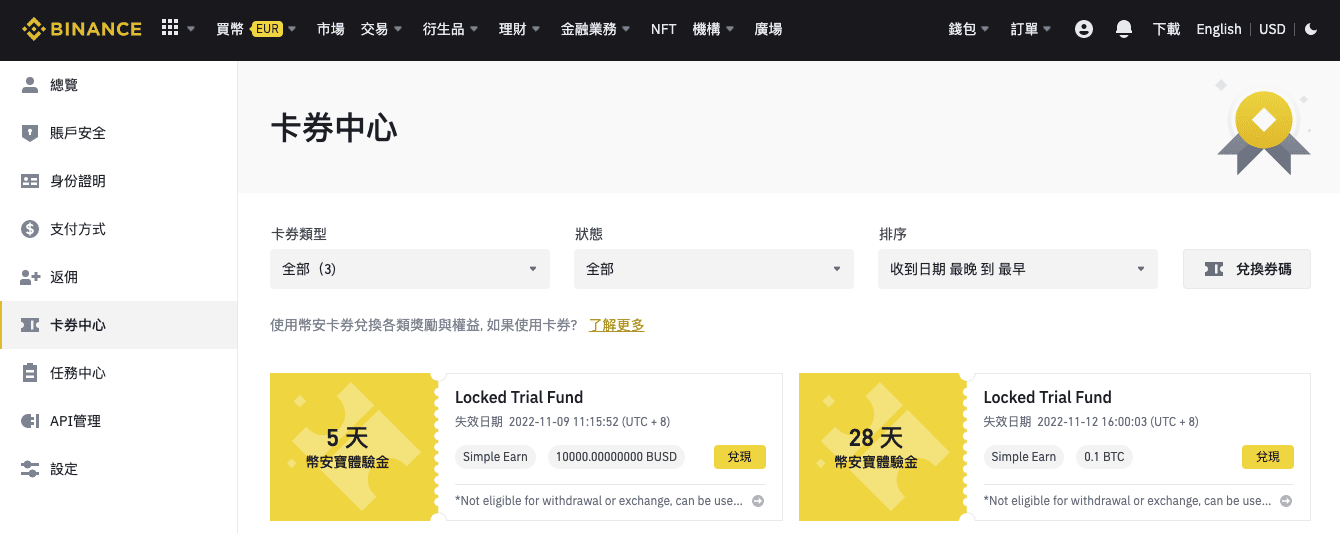The height and width of the screenshot is (533, 1340).
Task: Open the 廣場 page
Action: coord(768,29)
